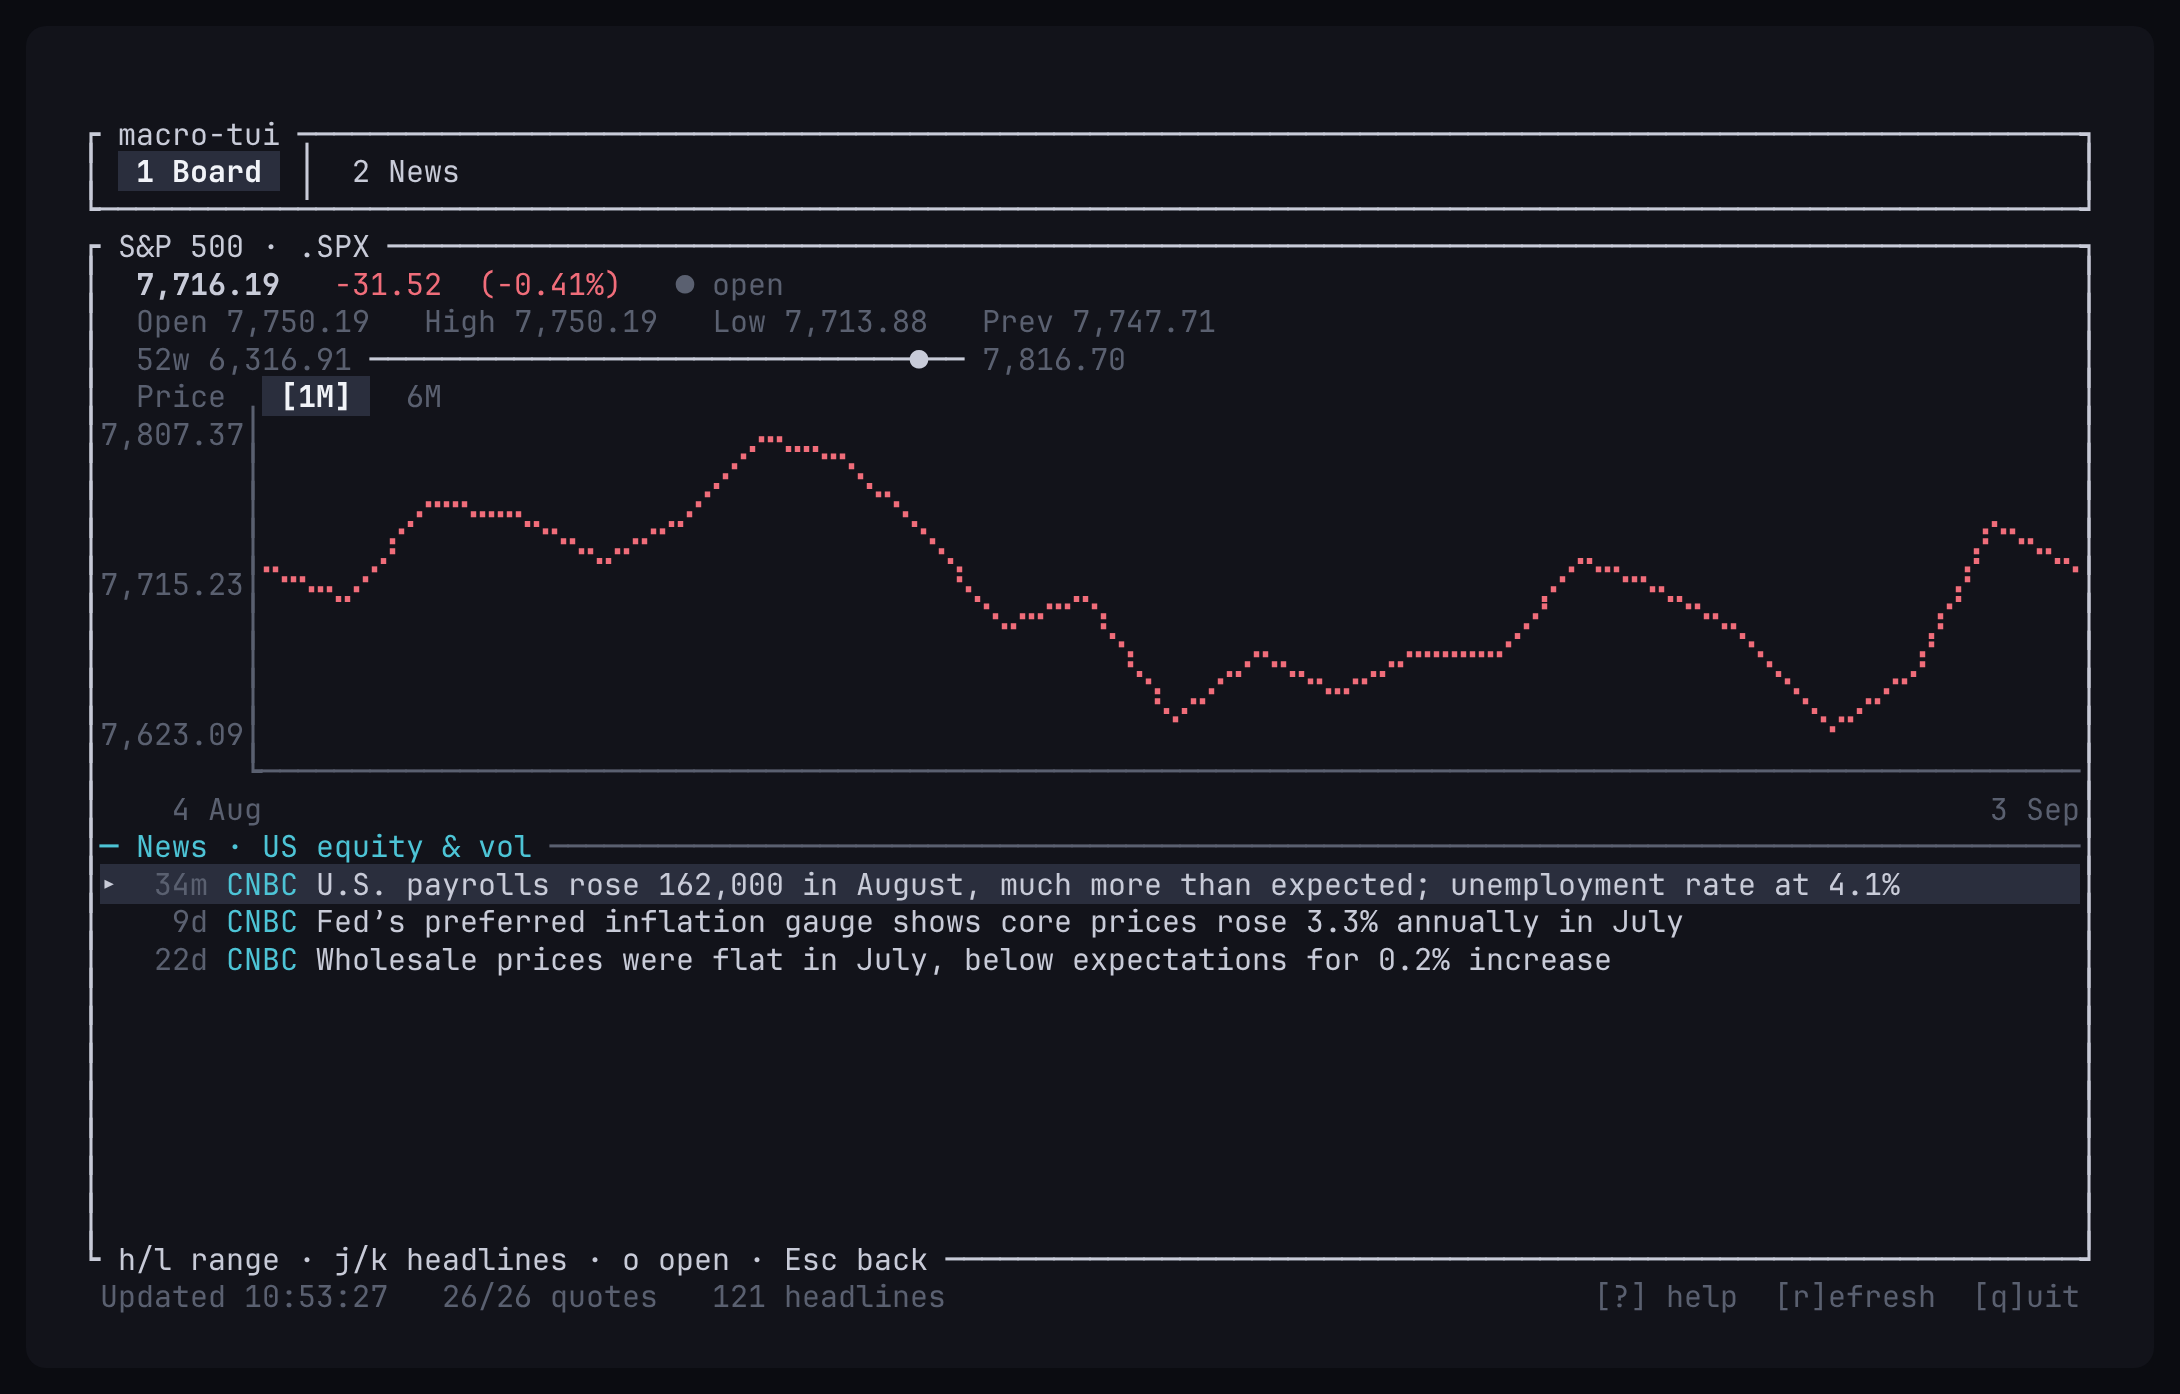The image size is (2180, 1394).
Task: Click the News · US equity & vol header
Action: 334,847
